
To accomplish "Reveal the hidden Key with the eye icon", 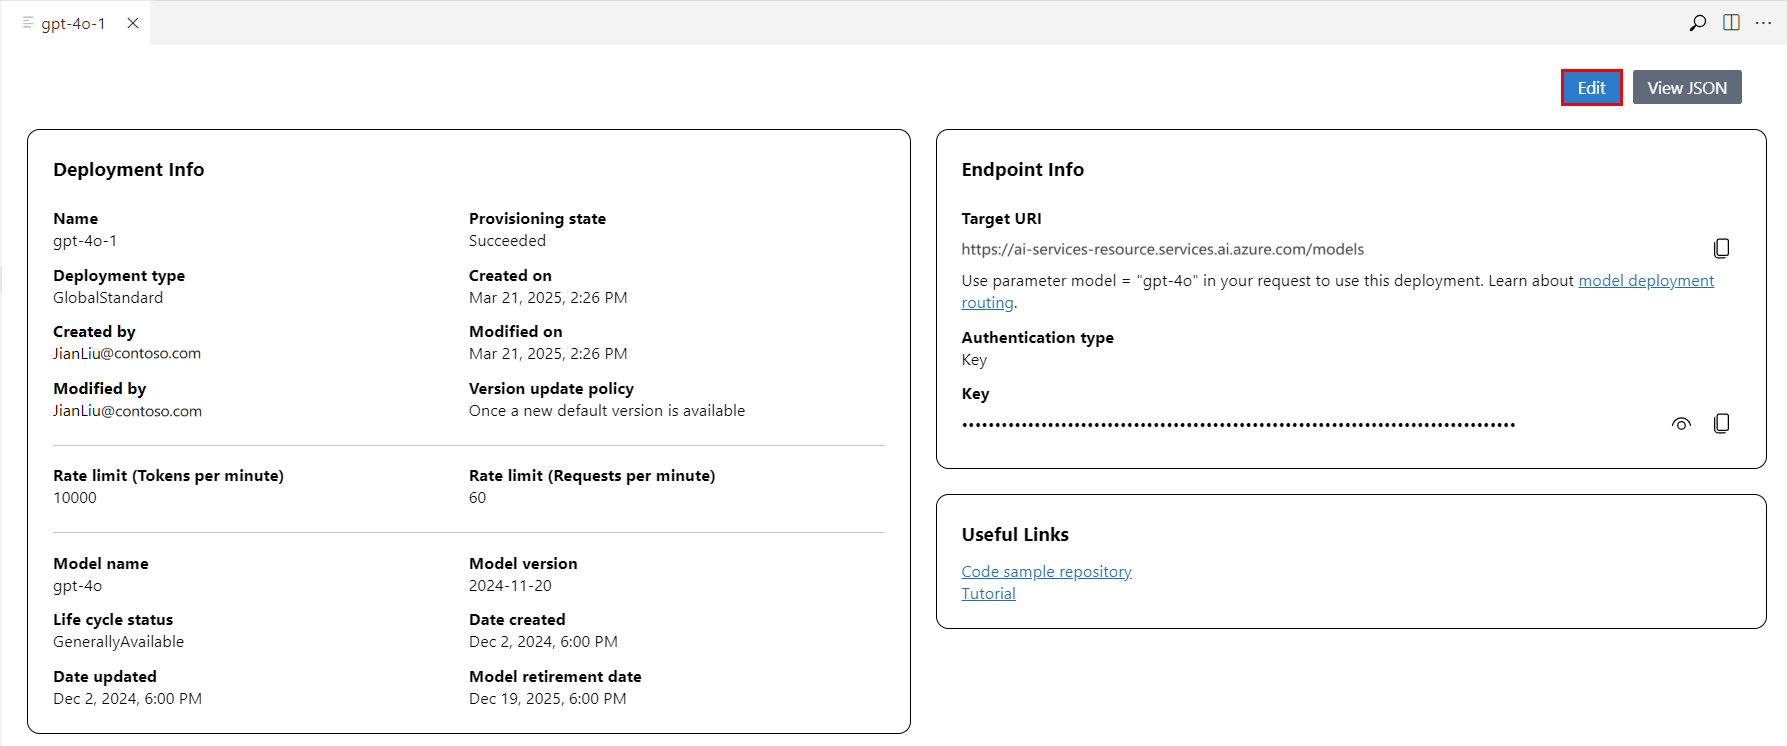I will point(1681,424).
